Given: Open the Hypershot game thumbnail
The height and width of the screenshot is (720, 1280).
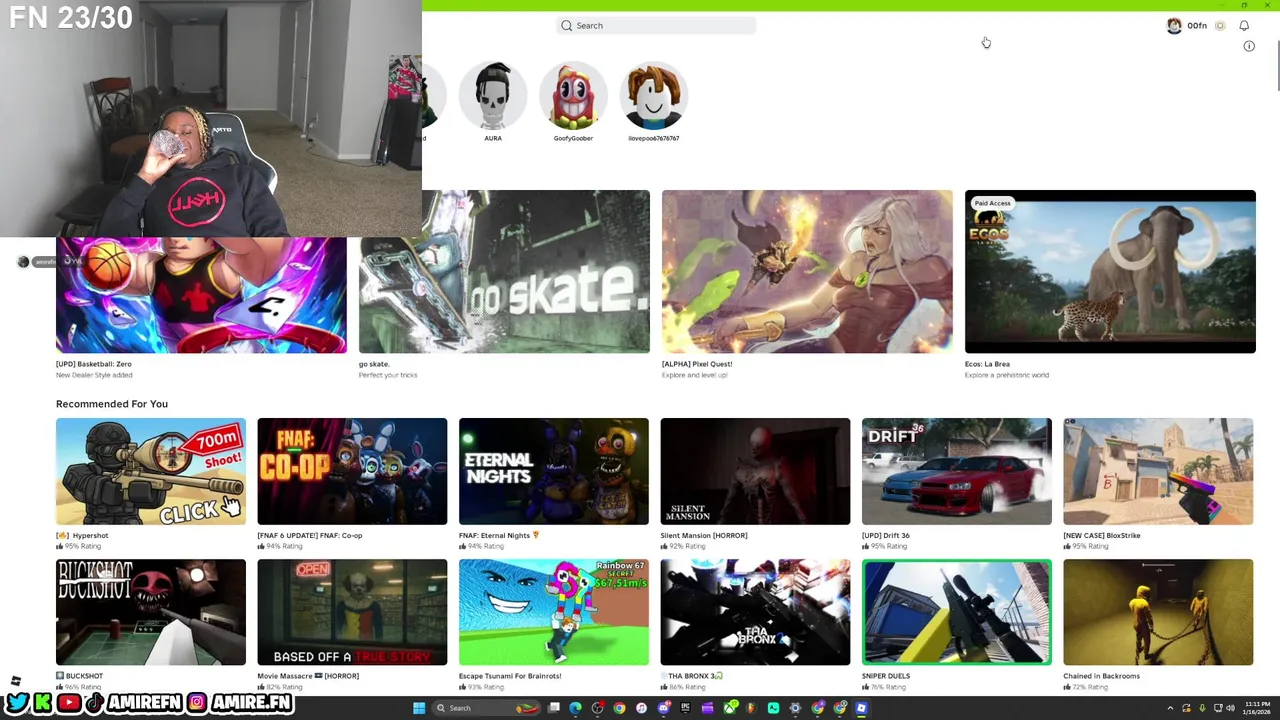Looking at the screenshot, I should point(151,471).
